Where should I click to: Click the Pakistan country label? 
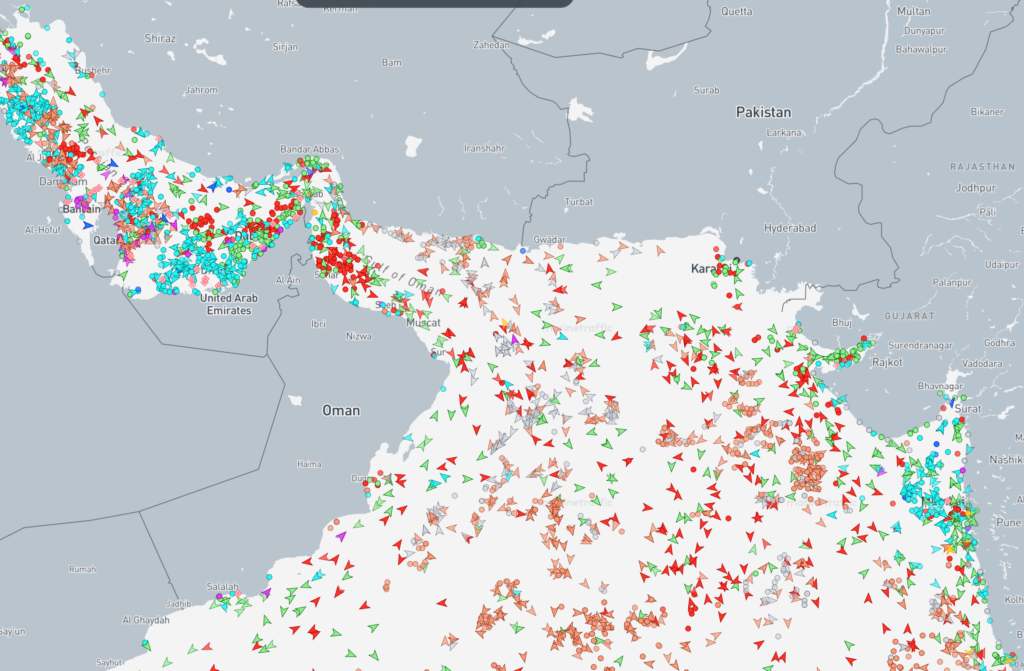[763, 112]
